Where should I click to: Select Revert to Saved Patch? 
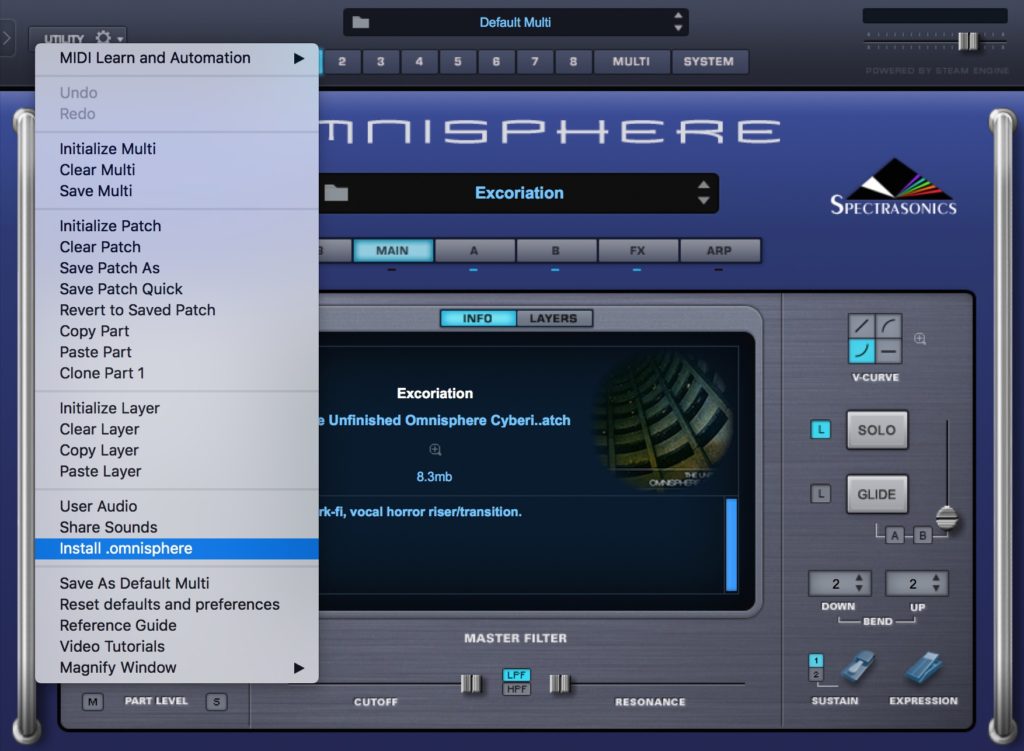(x=176, y=310)
